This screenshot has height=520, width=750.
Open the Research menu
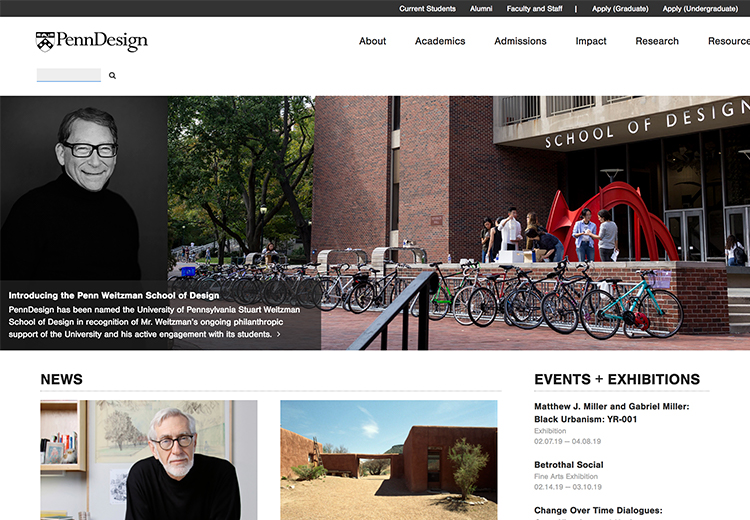click(x=657, y=41)
